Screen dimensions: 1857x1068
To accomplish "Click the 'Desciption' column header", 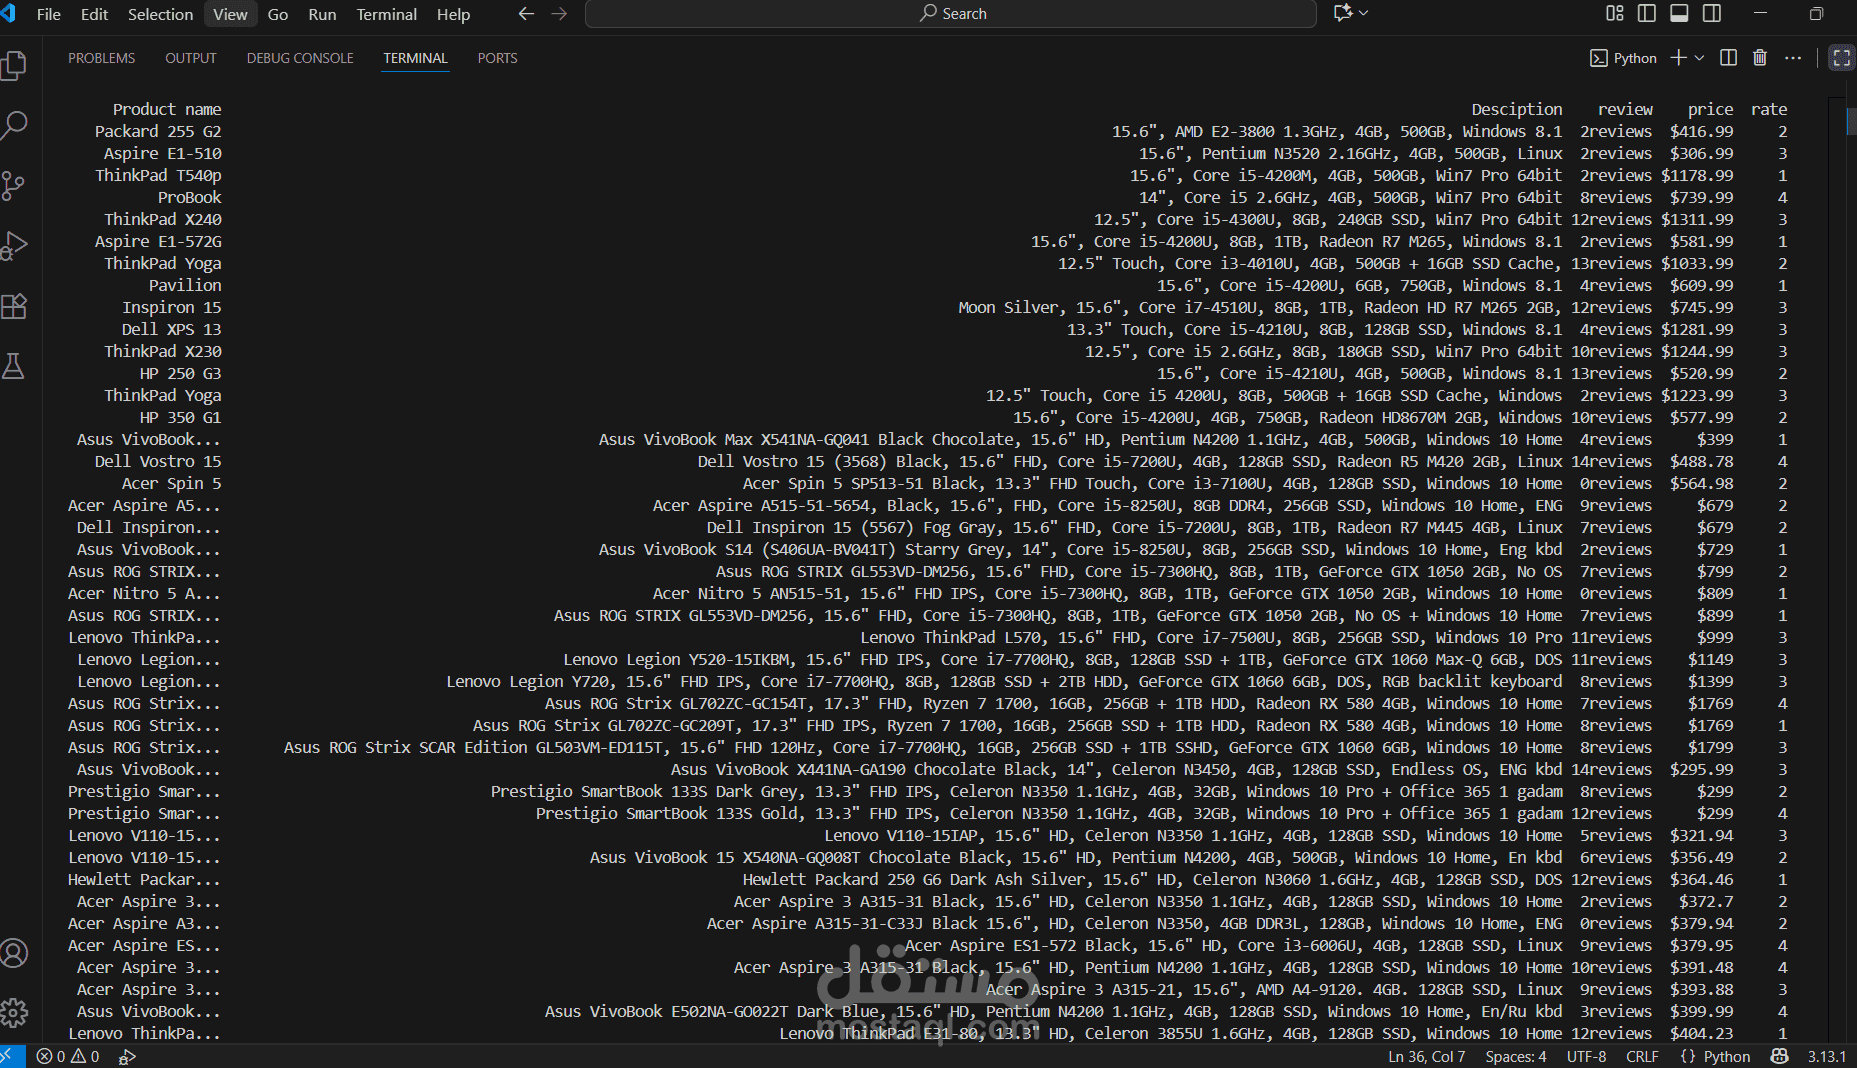I will (x=1516, y=110).
